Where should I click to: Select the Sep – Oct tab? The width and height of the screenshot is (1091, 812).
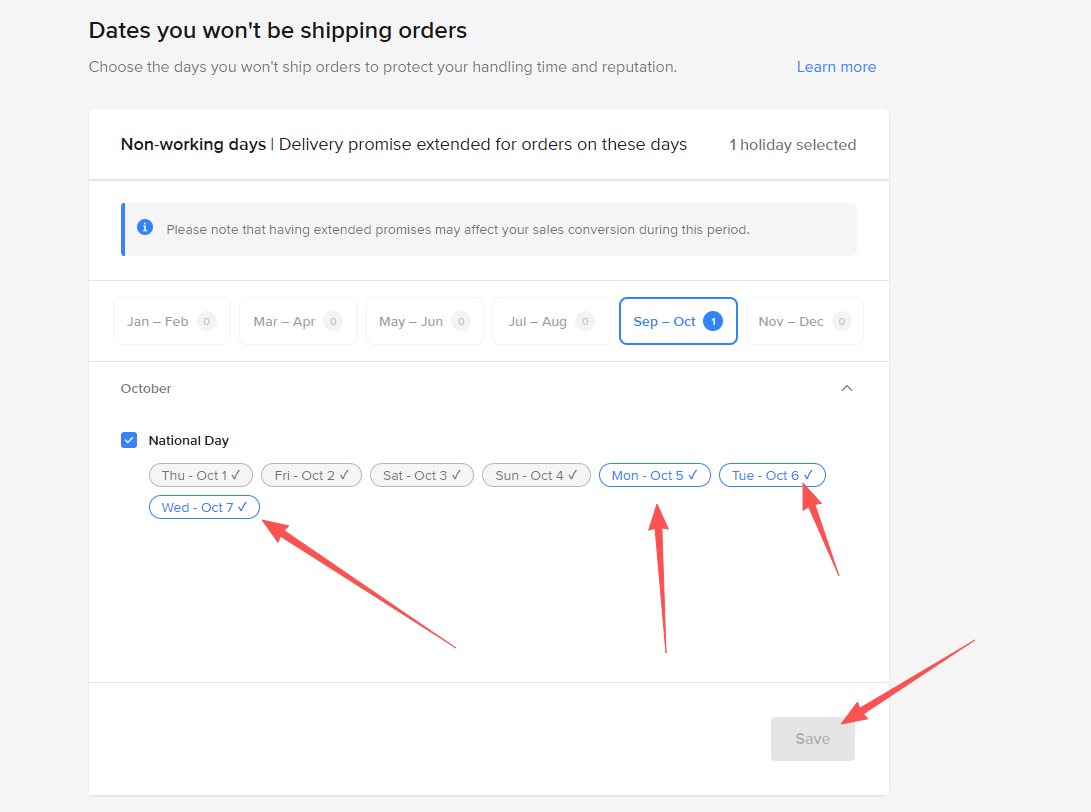pos(678,321)
